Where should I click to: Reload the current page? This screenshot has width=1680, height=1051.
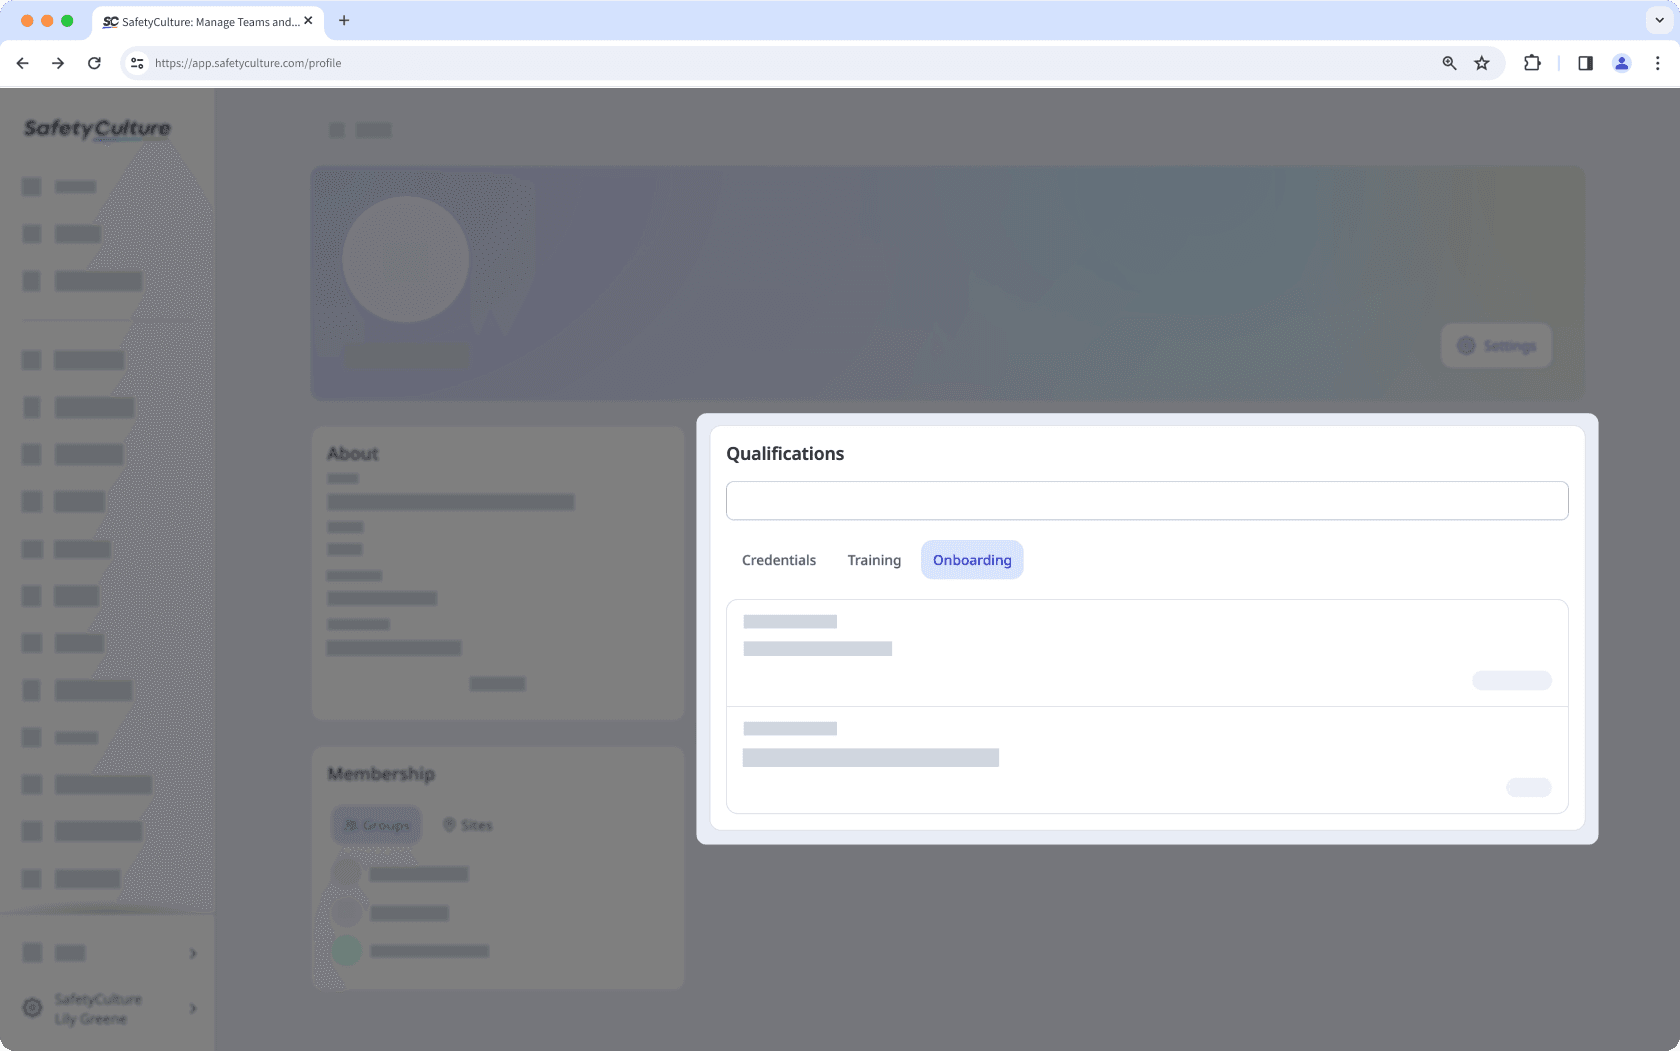pyautogui.click(x=94, y=63)
